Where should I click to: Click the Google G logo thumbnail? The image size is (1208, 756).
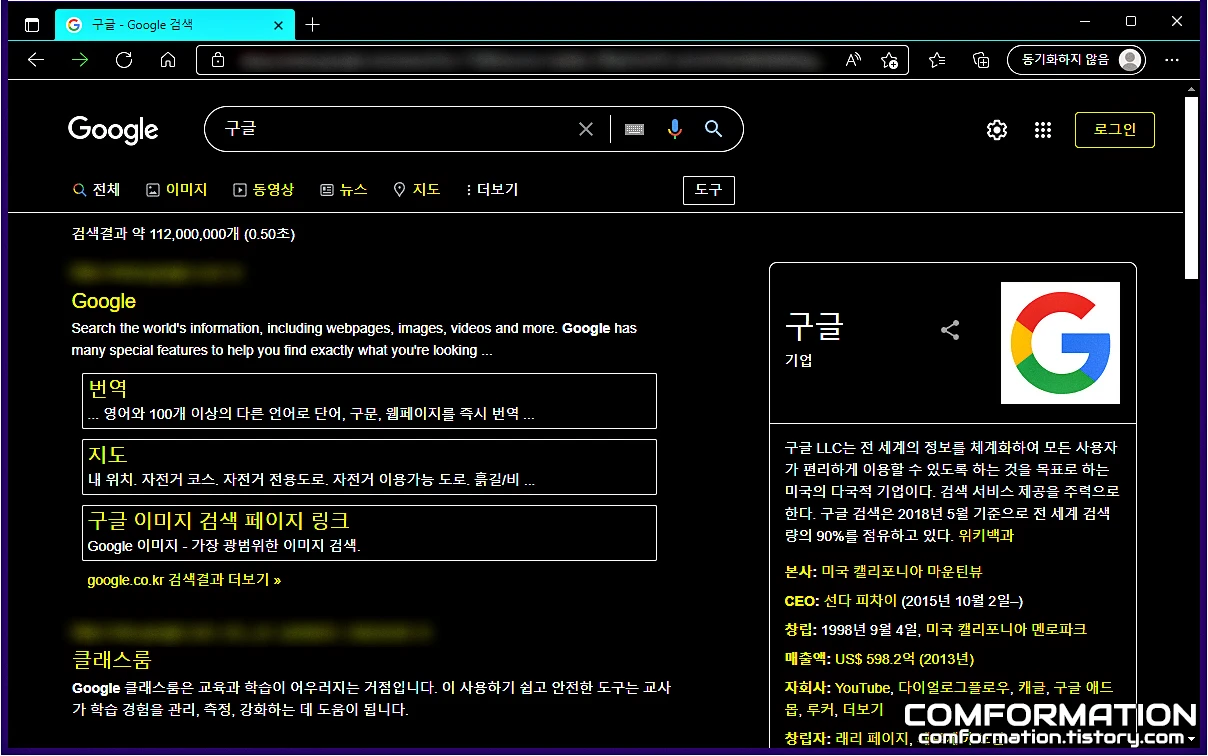(x=1060, y=343)
